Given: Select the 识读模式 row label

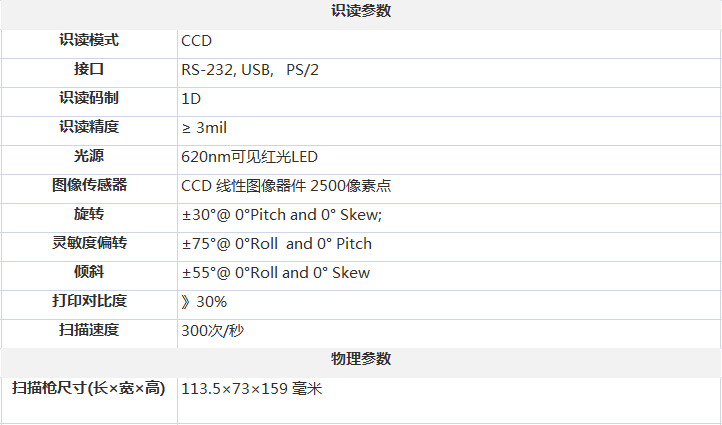Looking at the screenshot, I should pyautogui.click(x=89, y=41).
